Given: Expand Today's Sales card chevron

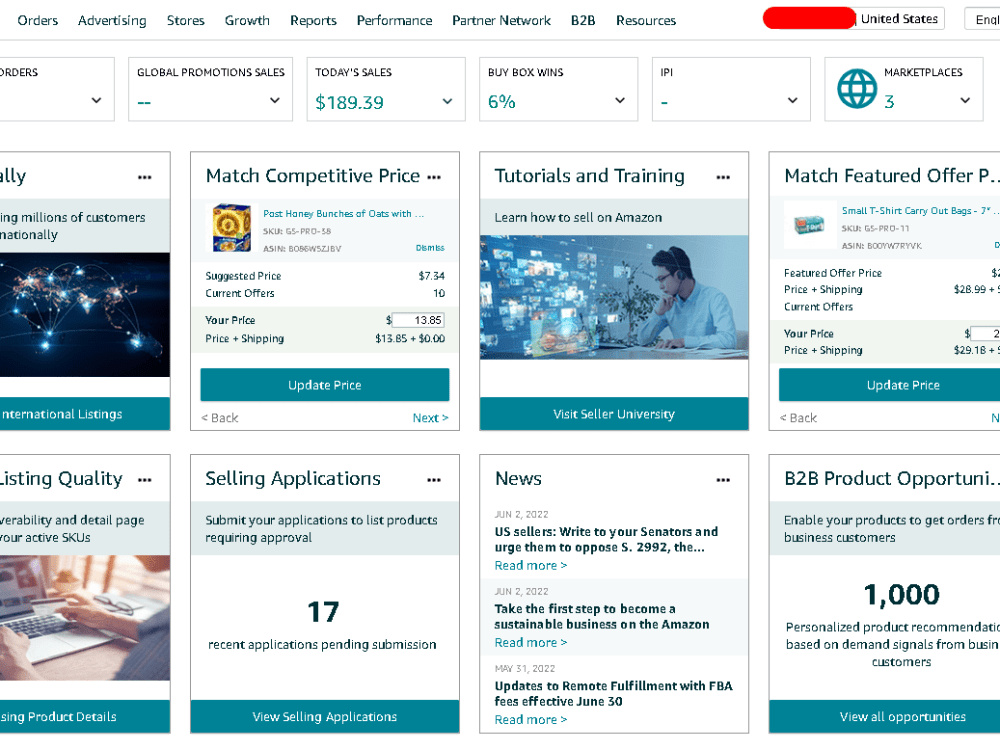Looking at the screenshot, I should pos(448,101).
